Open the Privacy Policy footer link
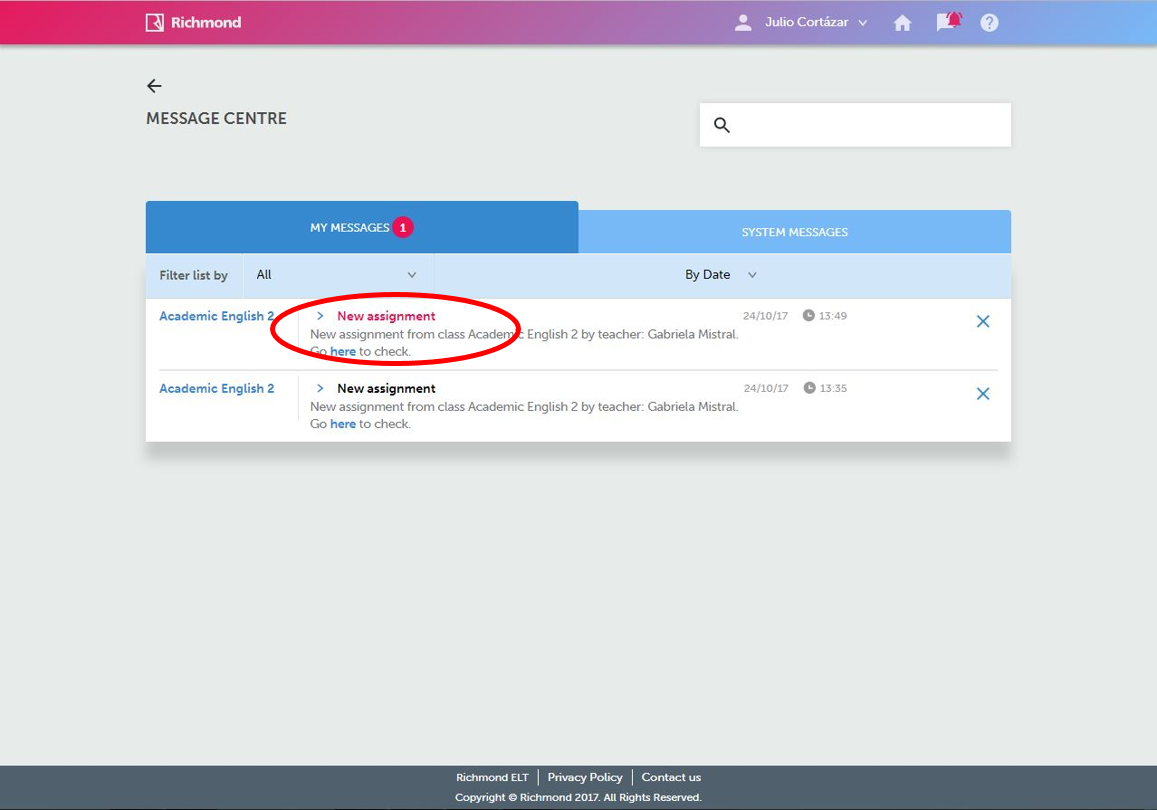Image resolution: width=1157 pixels, height=810 pixels. pyautogui.click(x=585, y=777)
